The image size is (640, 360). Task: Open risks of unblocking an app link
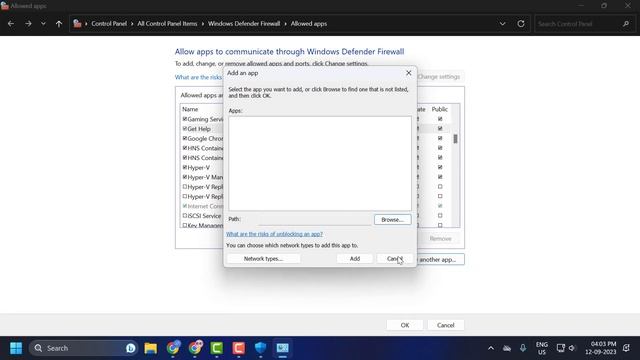(x=274, y=234)
